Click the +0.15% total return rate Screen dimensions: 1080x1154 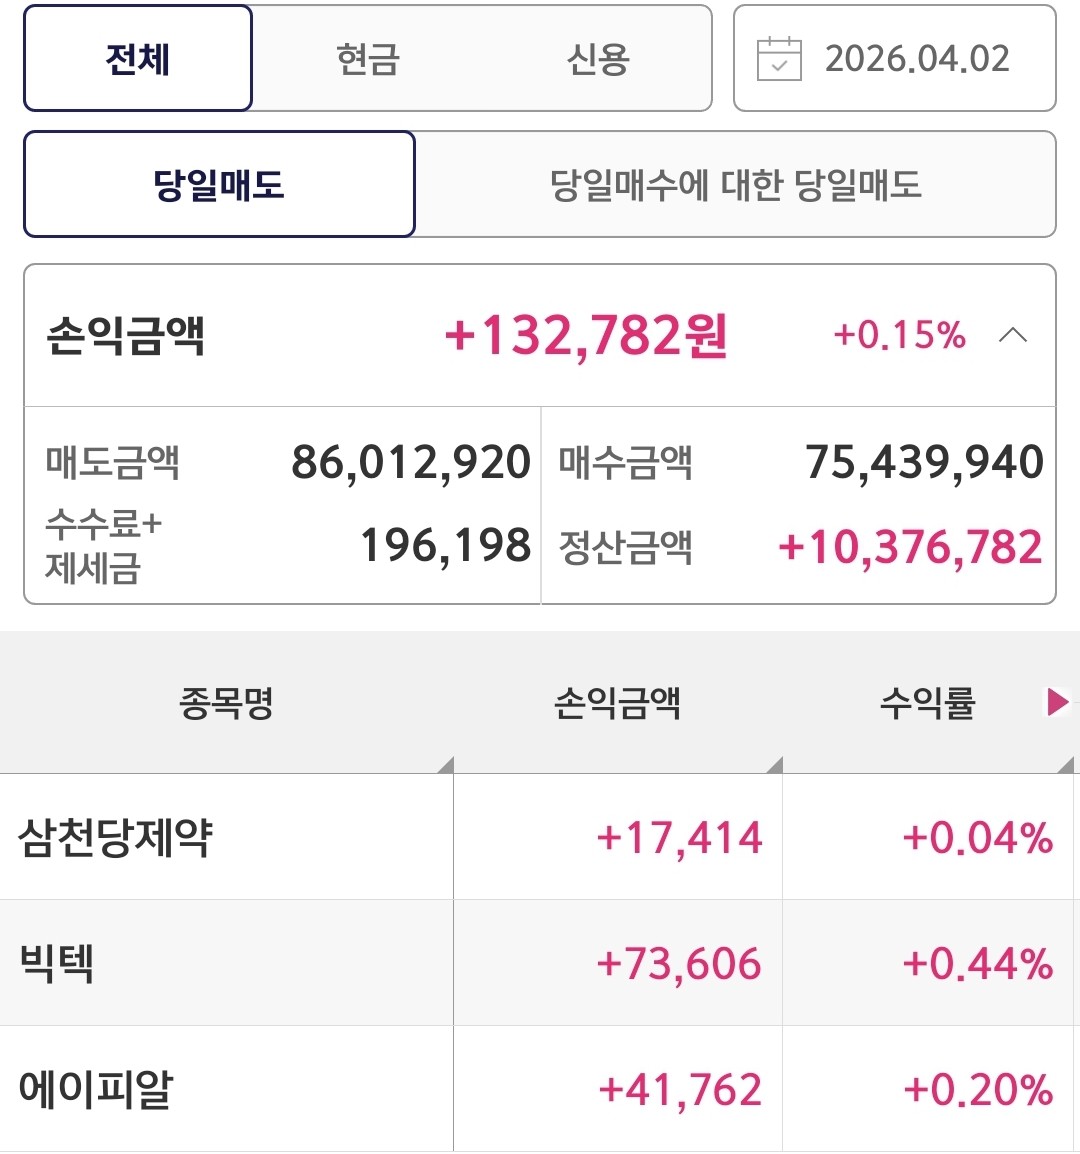tap(899, 335)
